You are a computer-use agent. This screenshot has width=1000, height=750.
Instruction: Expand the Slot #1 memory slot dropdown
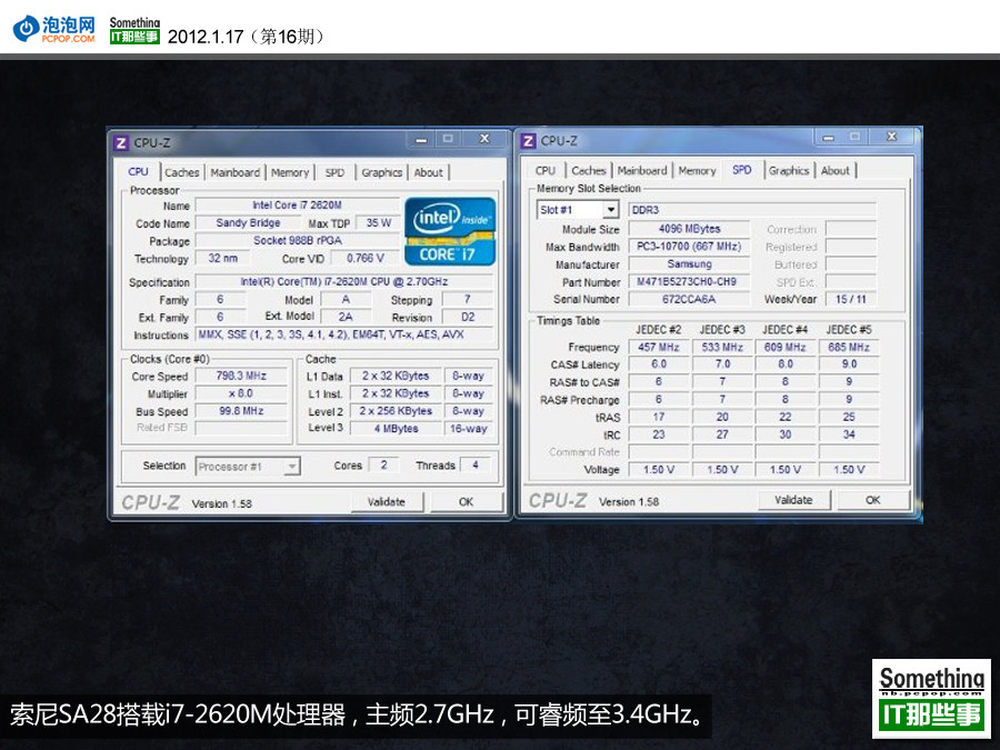611,209
